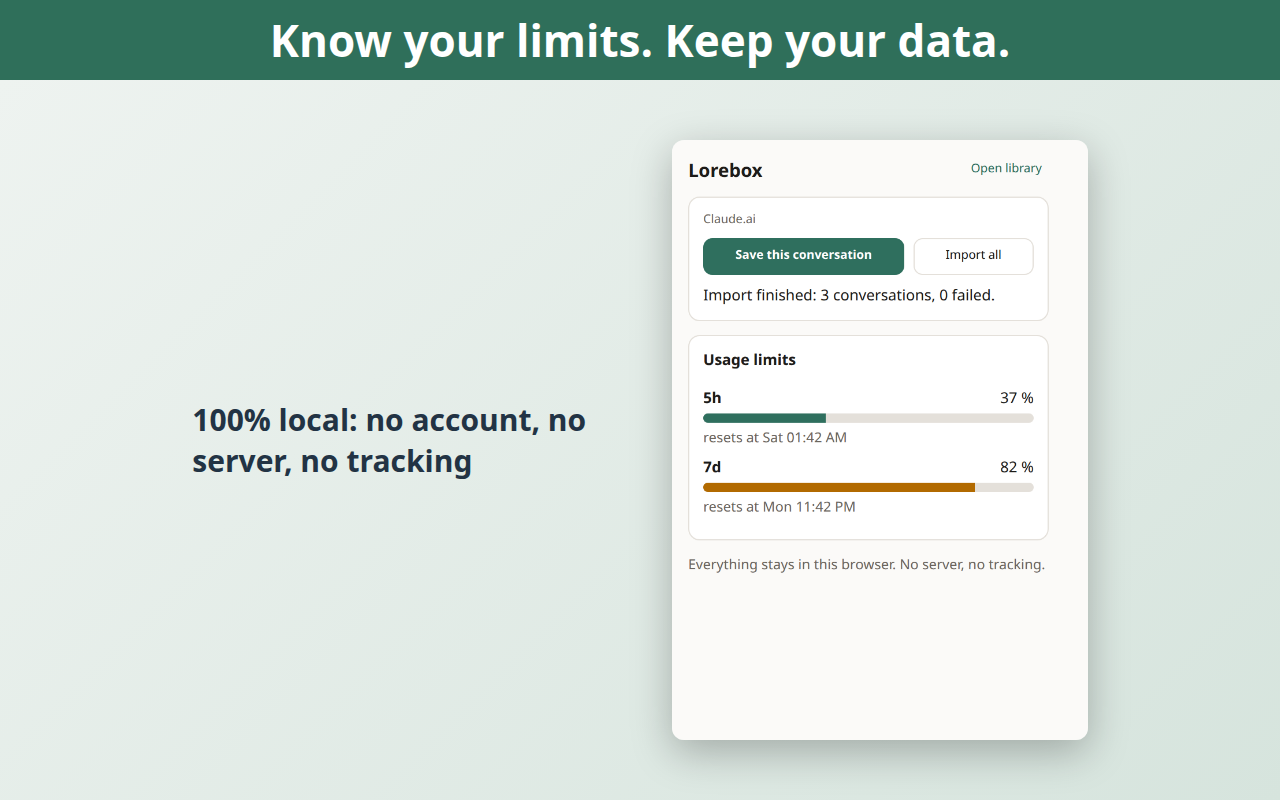Click the 37 % usage value

click(1017, 398)
